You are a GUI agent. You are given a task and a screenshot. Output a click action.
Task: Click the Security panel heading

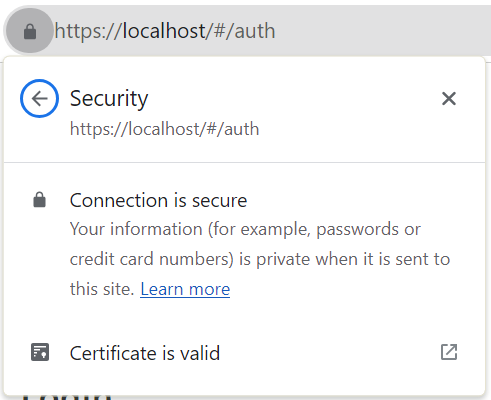coord(109,99)
